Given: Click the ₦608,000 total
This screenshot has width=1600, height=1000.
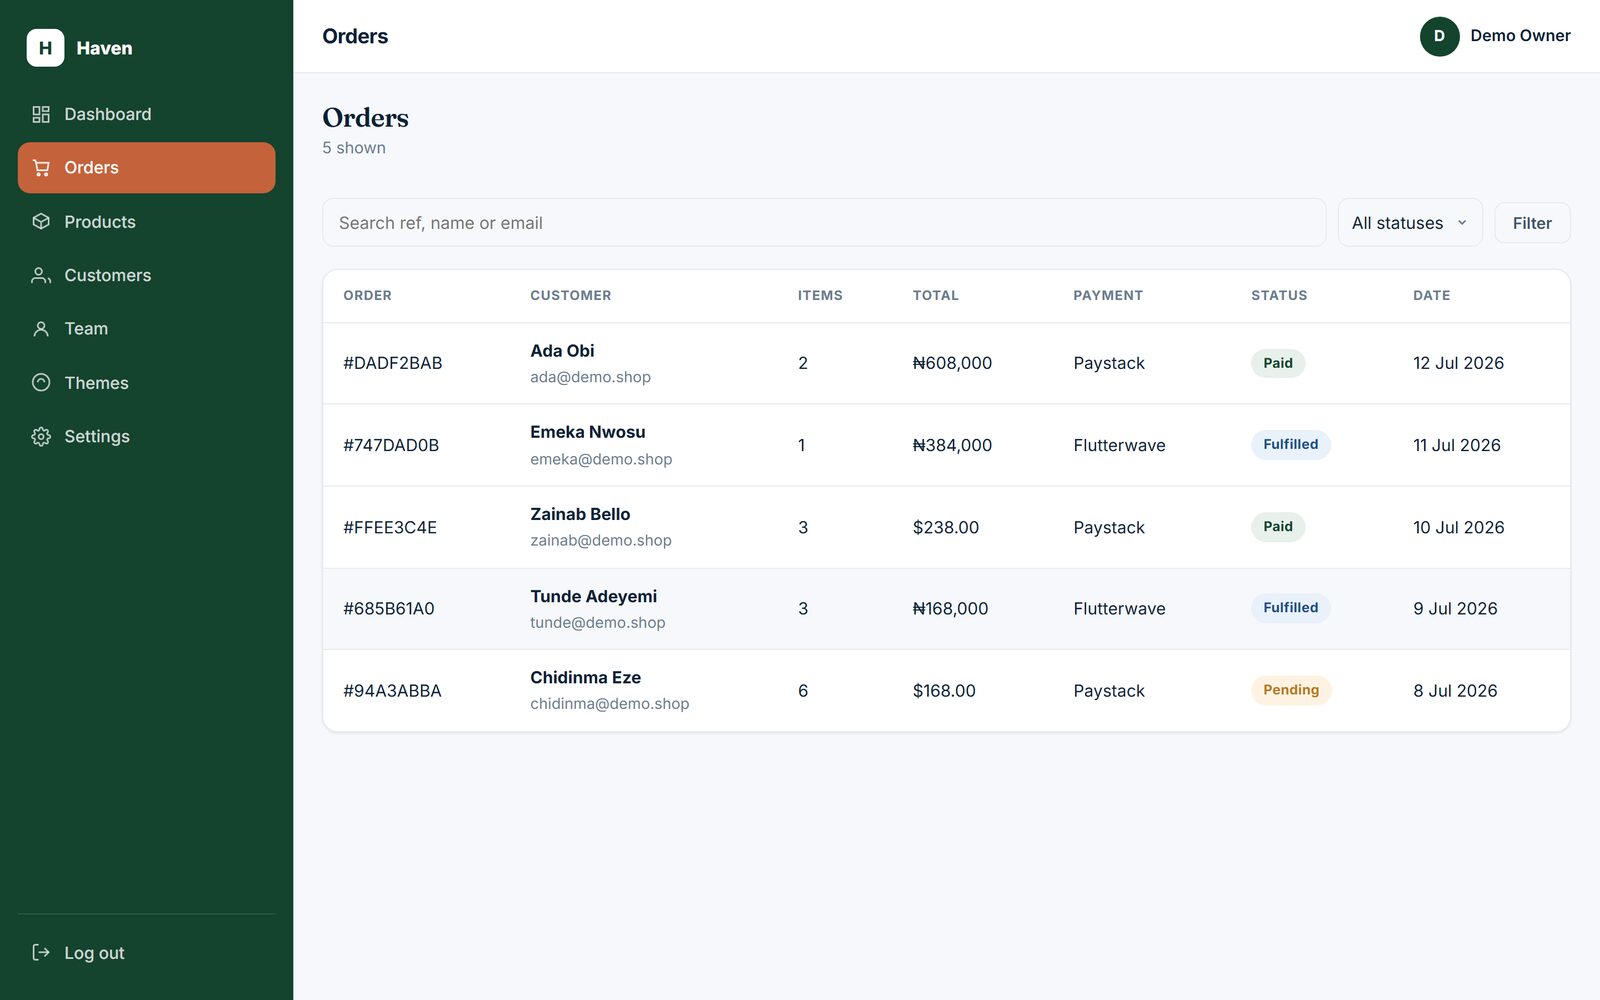Looking at the screenshot, I should (952, 363).
